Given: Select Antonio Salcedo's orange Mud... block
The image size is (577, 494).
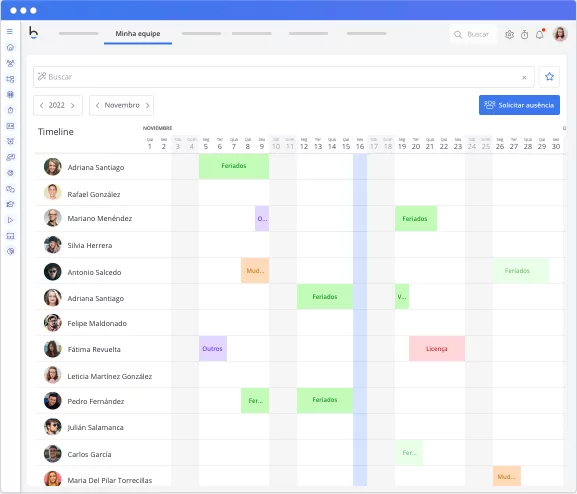Looking at the screenshot, I should (255, 271).
